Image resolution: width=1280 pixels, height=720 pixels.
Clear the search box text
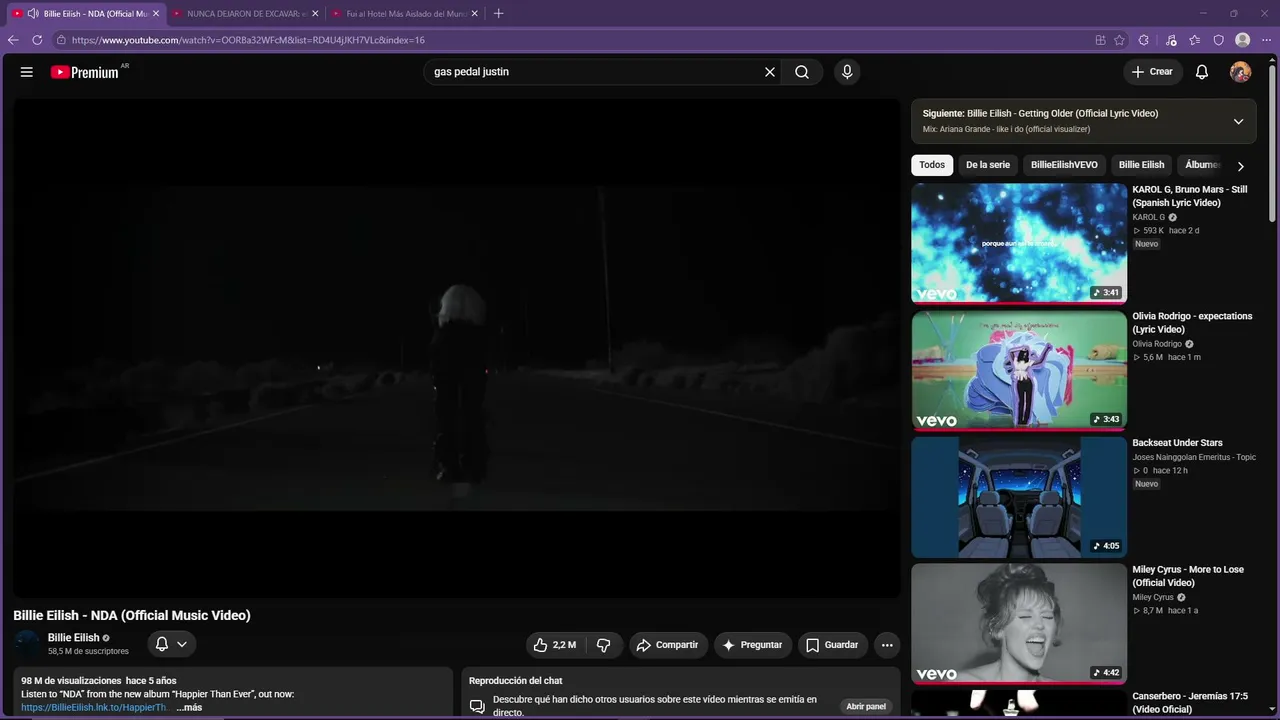tap(770, 72)
